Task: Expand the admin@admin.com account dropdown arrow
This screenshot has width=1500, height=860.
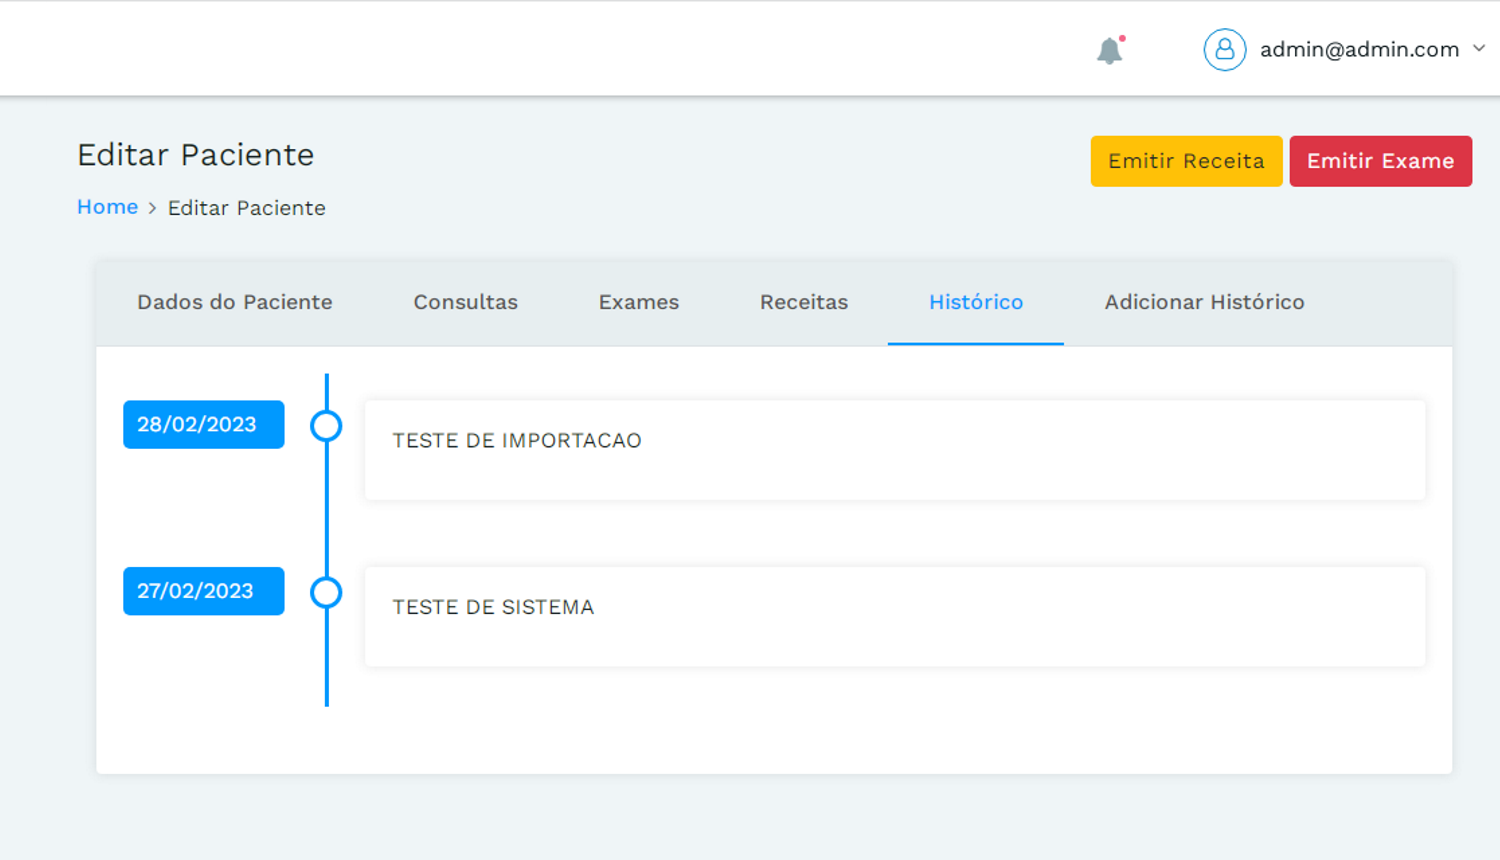Action: [1479, 48]
